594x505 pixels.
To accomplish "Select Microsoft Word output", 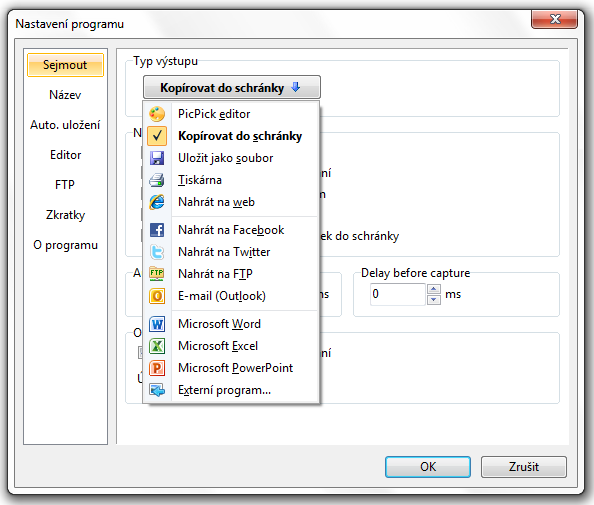I will pyautogui.click(x=231, y=324).
